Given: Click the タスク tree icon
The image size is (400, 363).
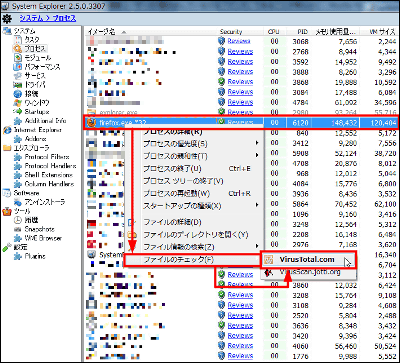Looking at the screenshot, I should [x=17, y=40].
